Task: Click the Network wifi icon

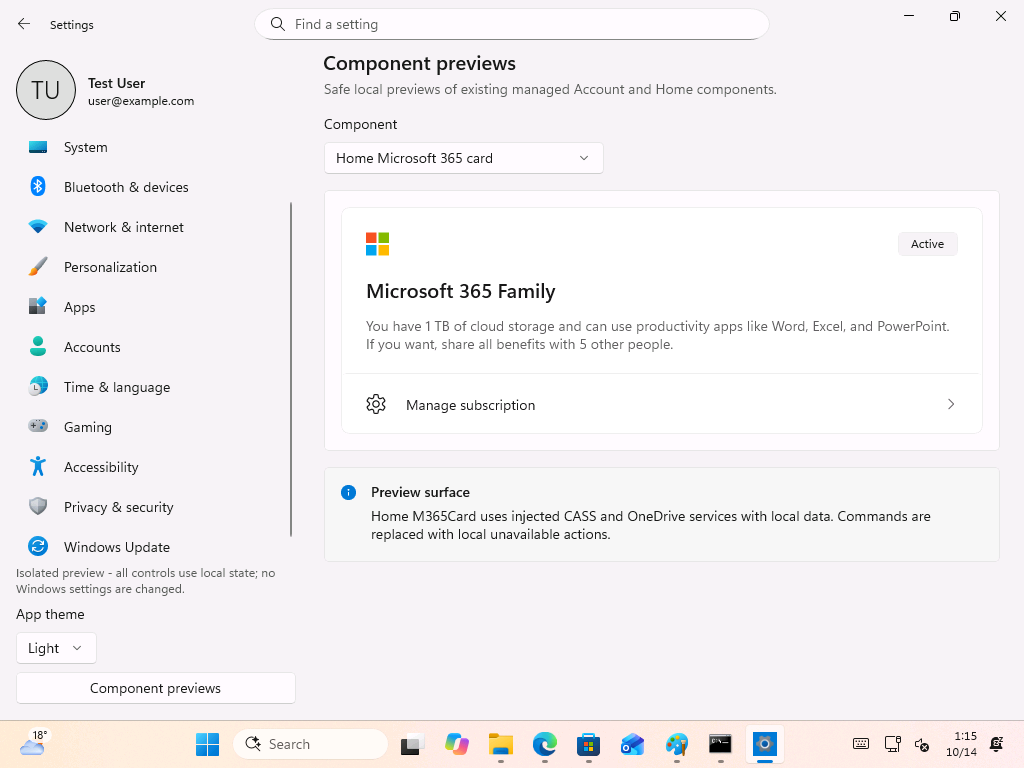Action: (x=38, y=227)
